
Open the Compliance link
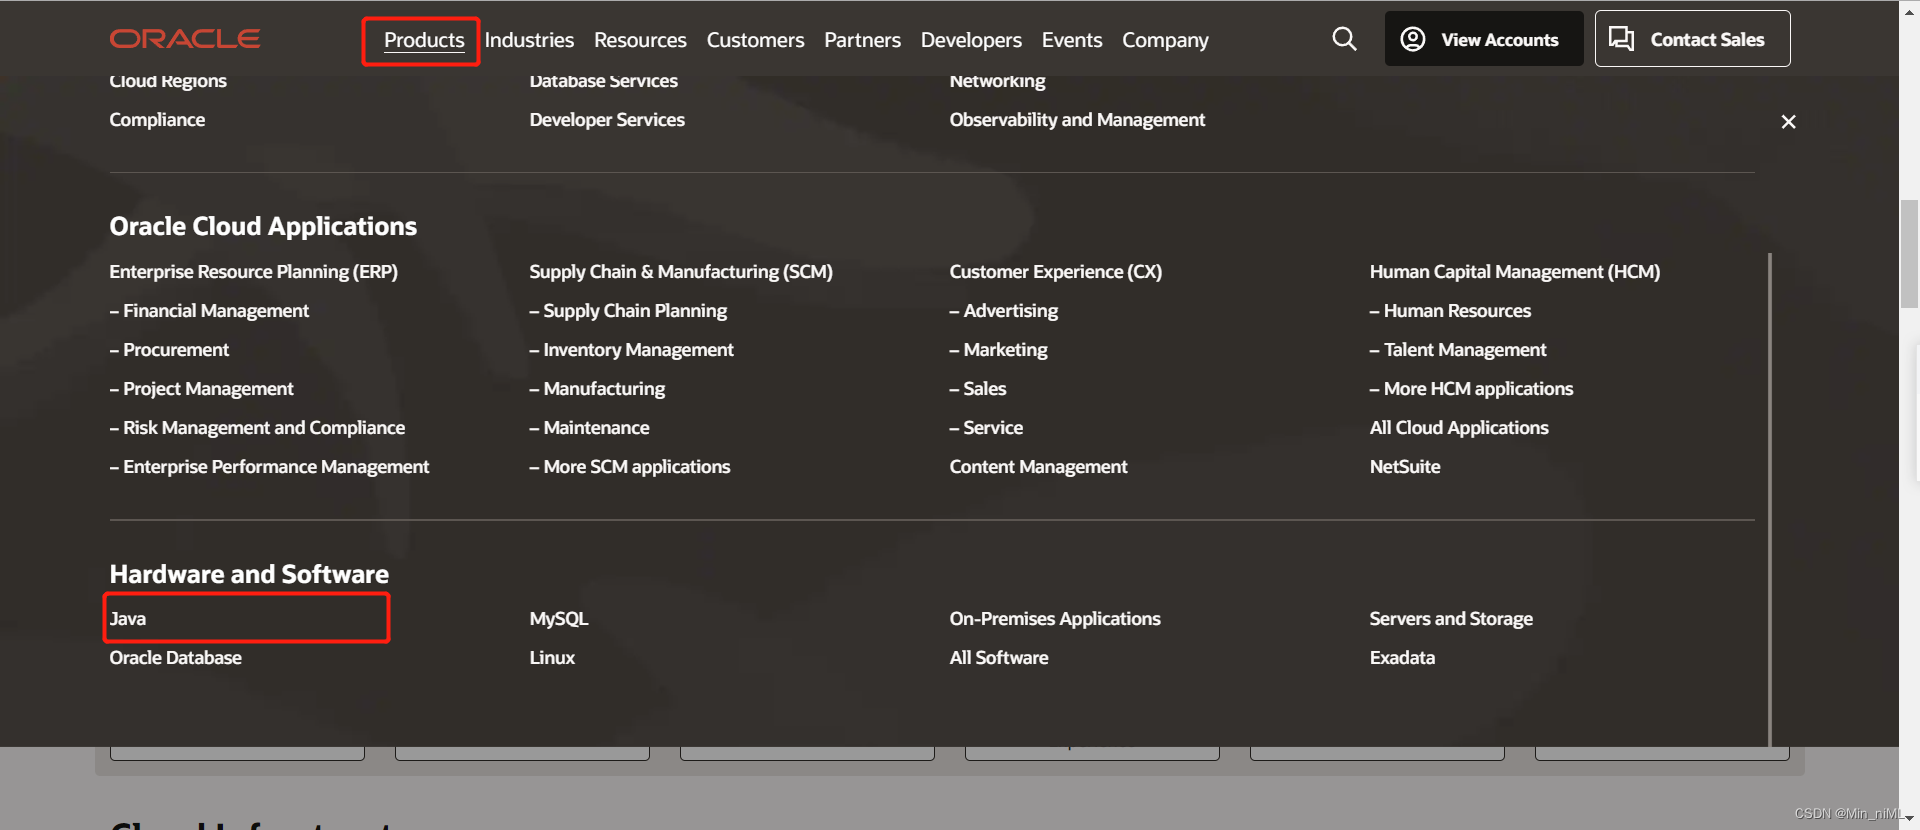pyautogui.click(x=157, y=120)
